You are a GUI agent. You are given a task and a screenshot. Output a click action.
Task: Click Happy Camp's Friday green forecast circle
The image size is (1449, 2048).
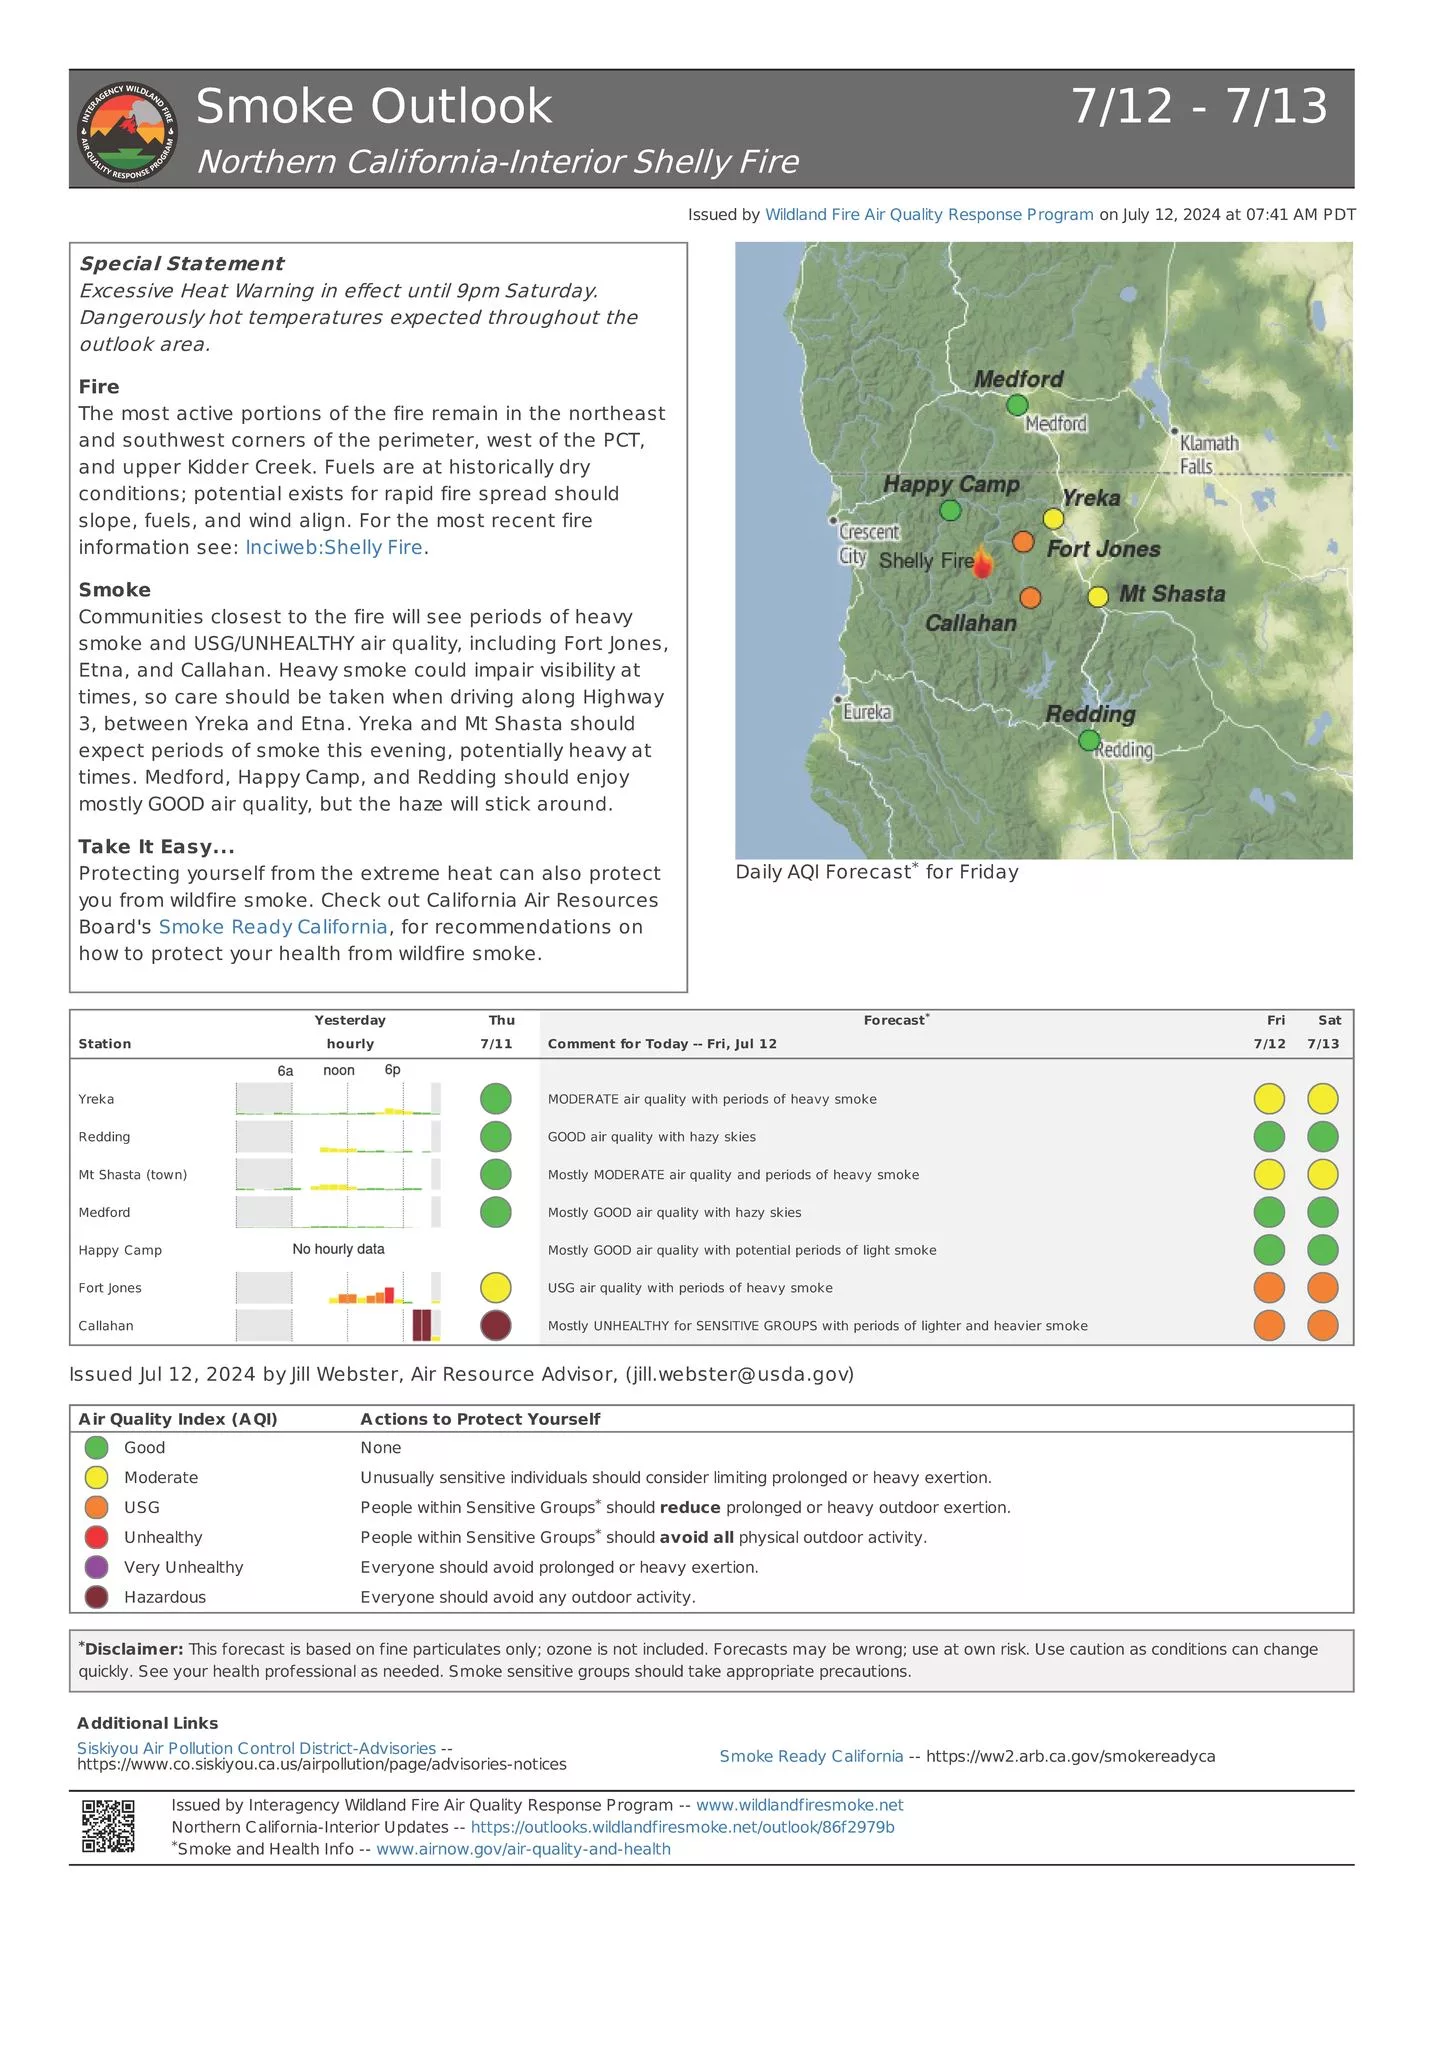[x=1269, y=1250]
